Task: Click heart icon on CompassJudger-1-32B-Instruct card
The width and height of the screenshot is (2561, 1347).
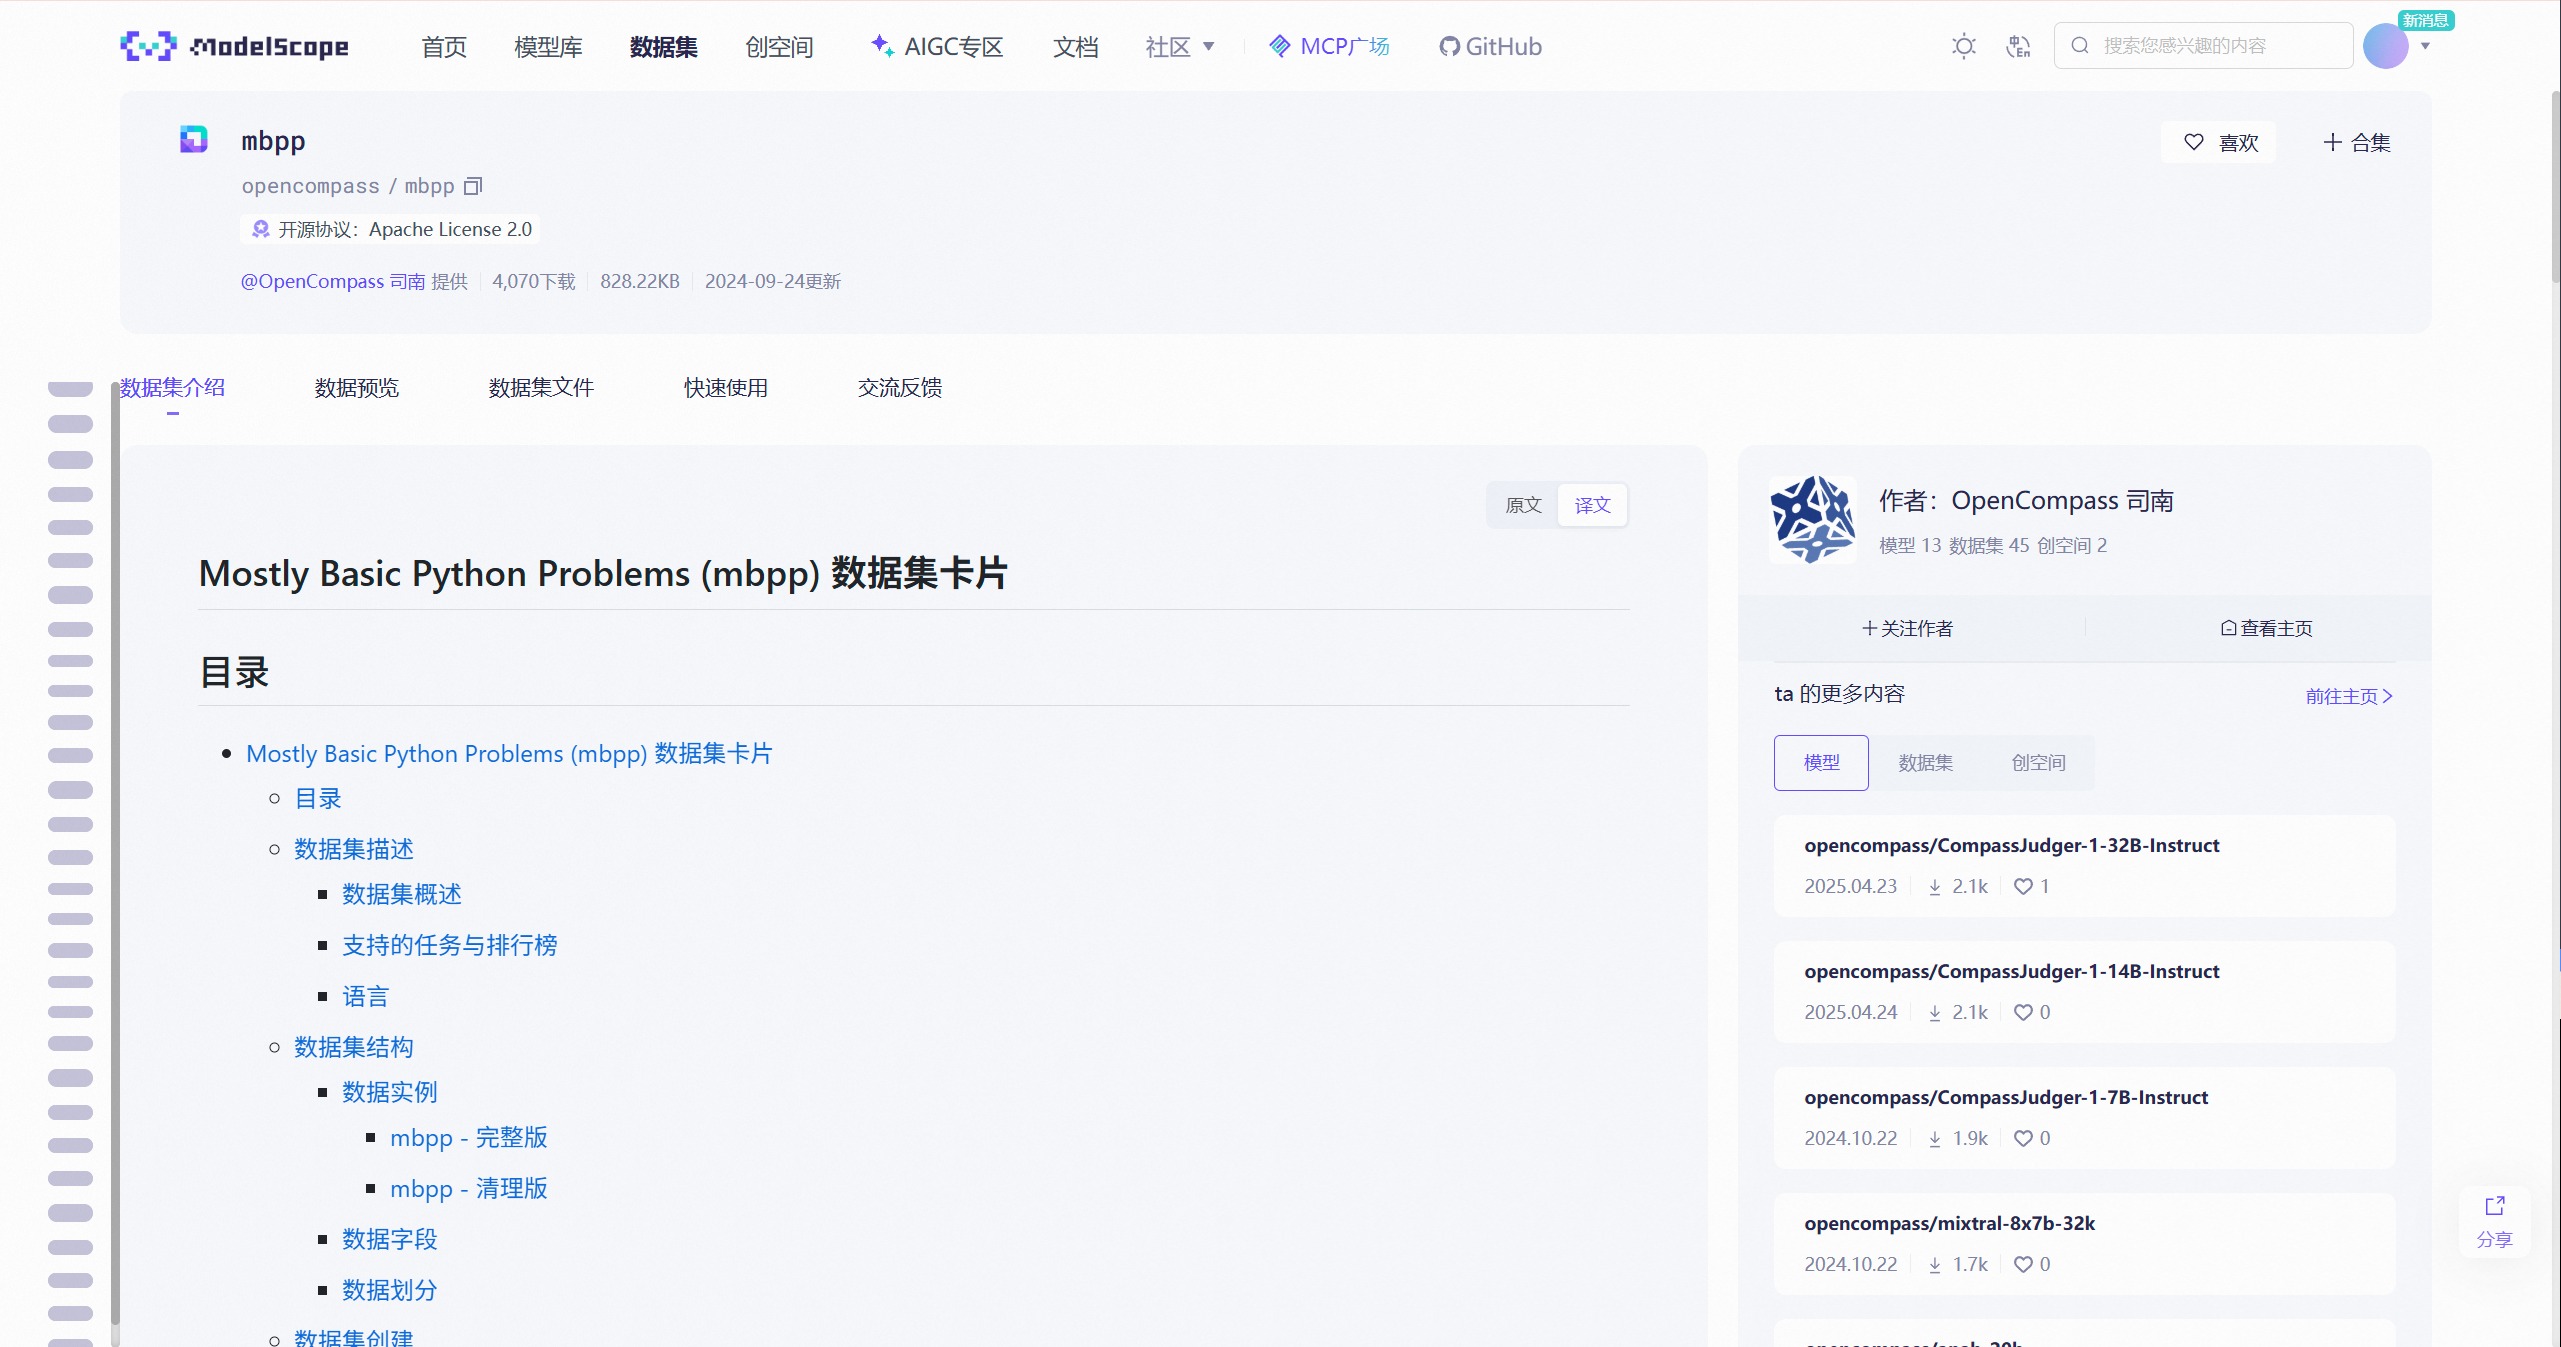Action: point(2023,887)
